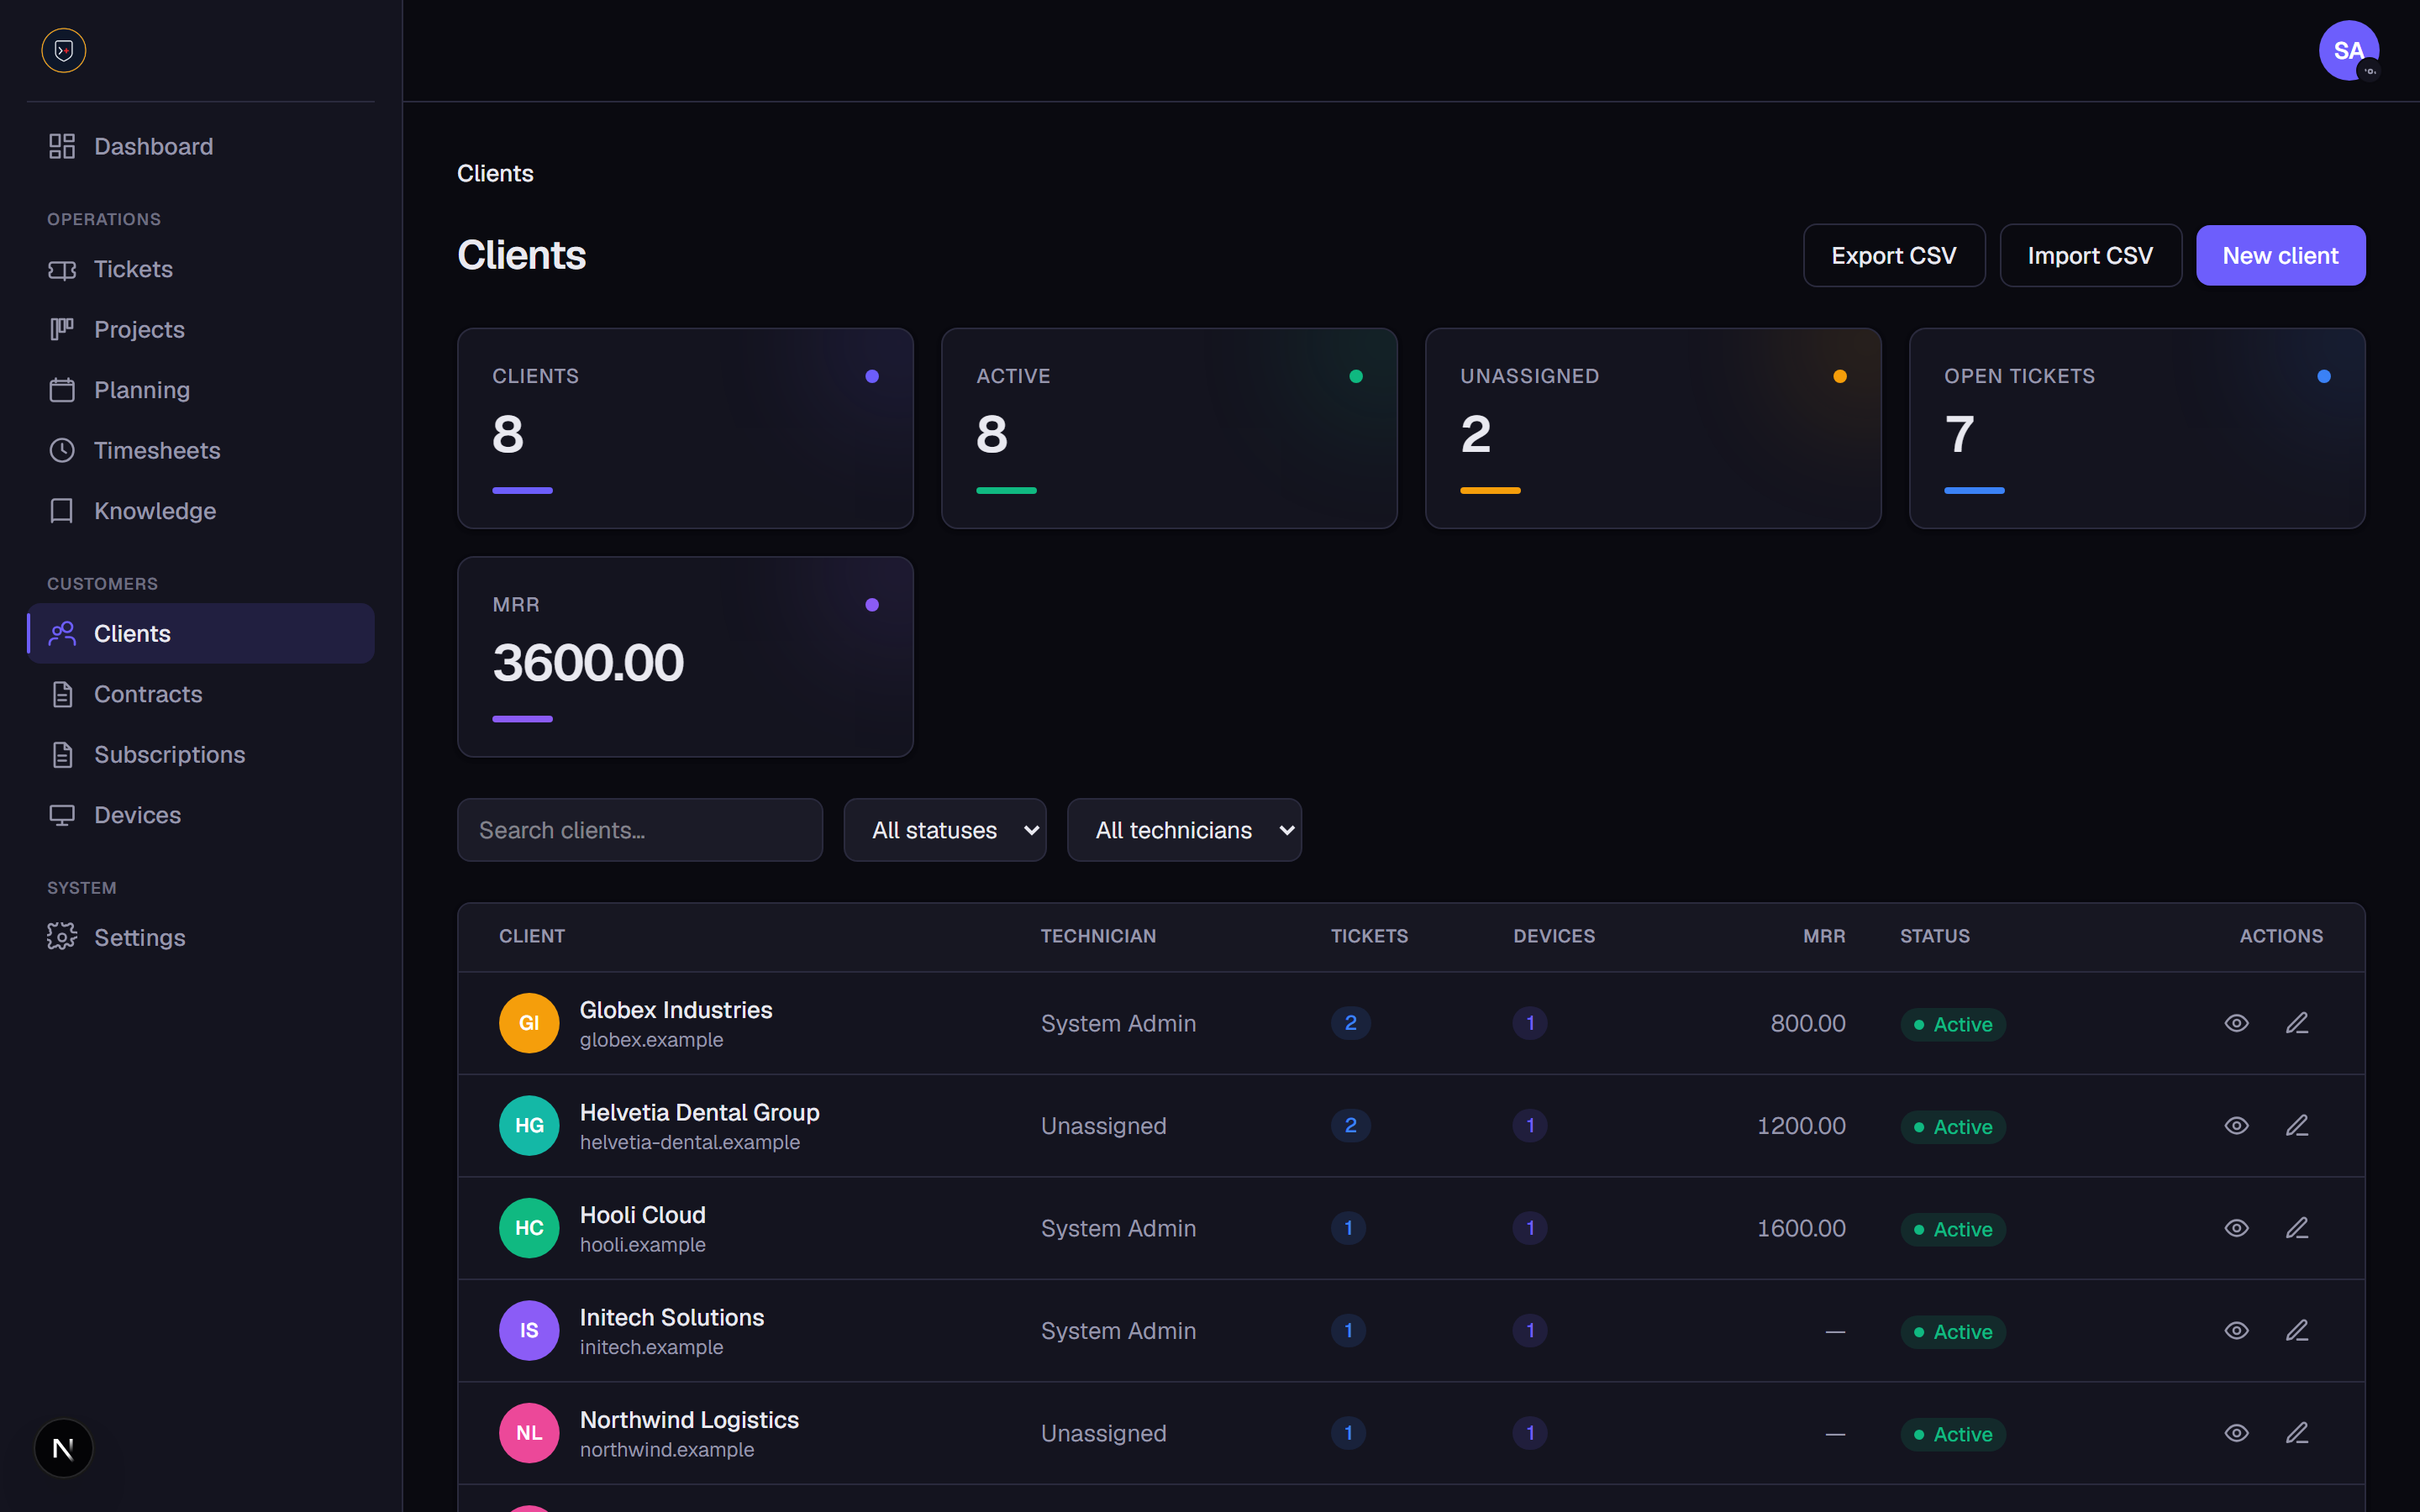Click the initech.example domain text
The width and height of the screenshot is (2420, 1512).
651,1347
